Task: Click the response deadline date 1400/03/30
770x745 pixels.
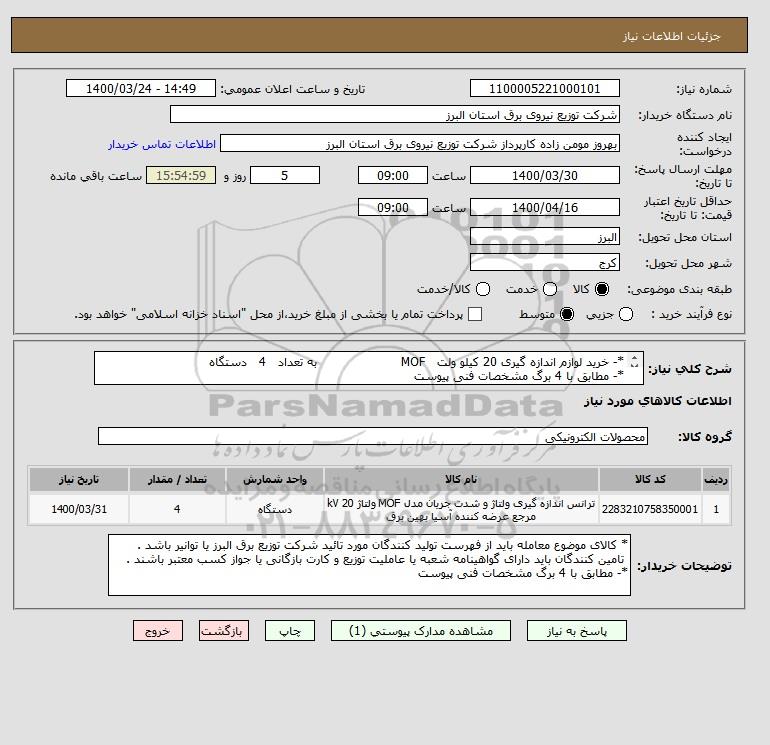Action: (x=545, y=175)
